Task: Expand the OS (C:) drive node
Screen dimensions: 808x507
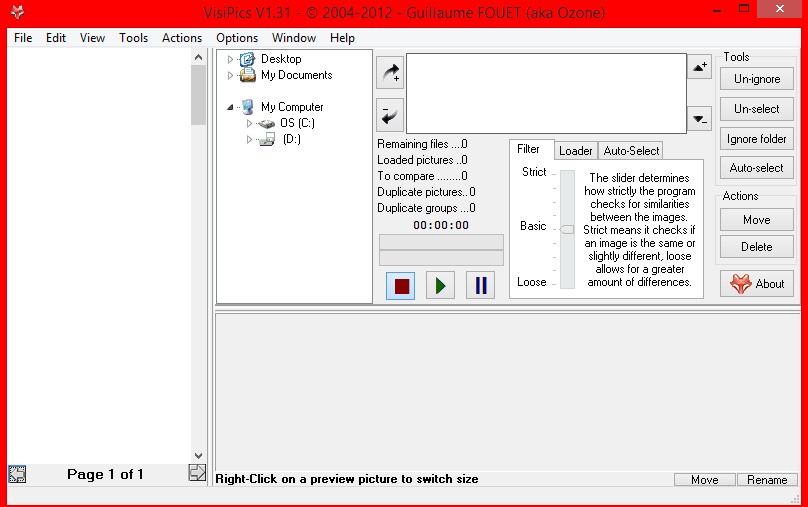Action: click(249, 123)
